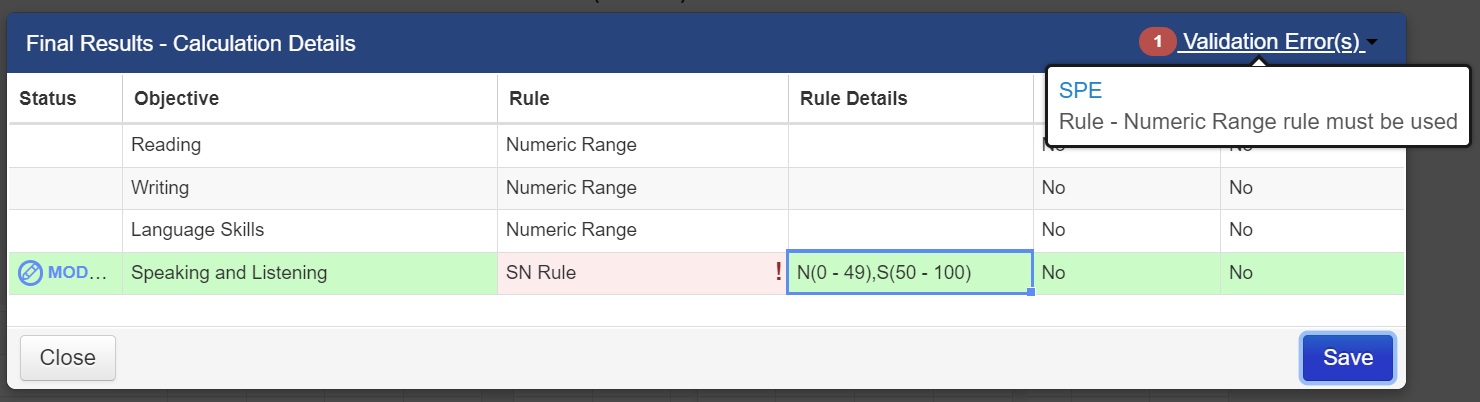Click the Rule column header
1480x402 pixels.
click(529, 98)
